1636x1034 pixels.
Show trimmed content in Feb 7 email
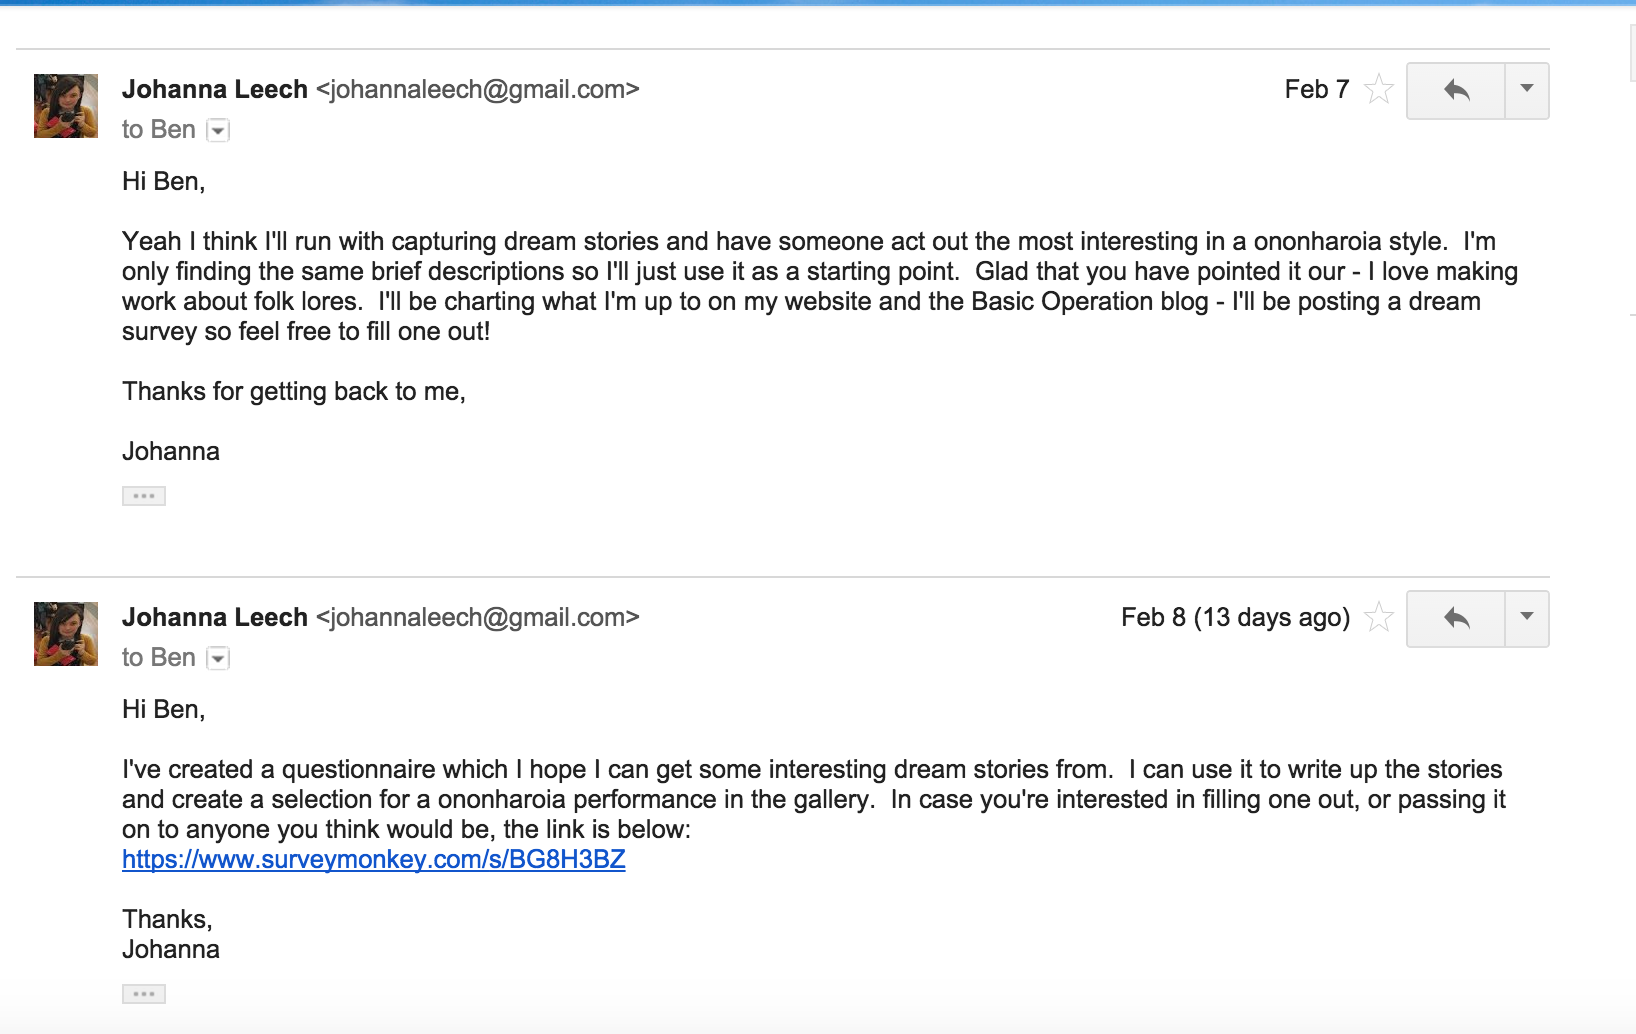point(144,496)
